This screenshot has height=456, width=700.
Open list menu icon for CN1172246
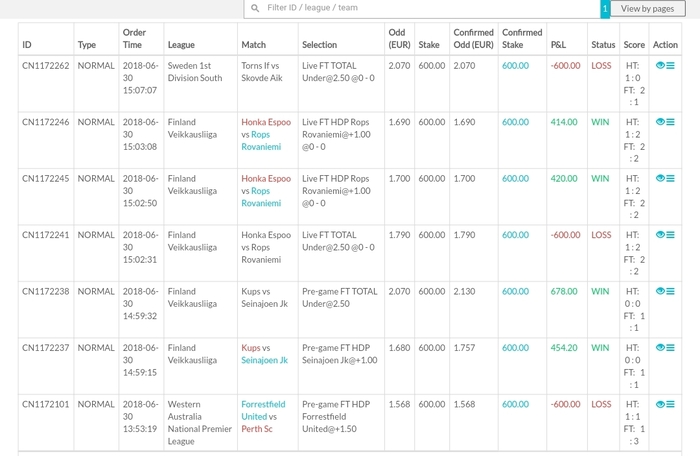coord(670,122)
